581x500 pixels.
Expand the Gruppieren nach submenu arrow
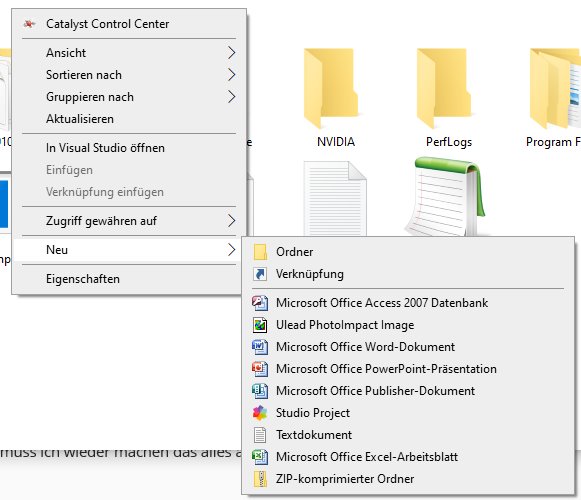click(232, 97)
